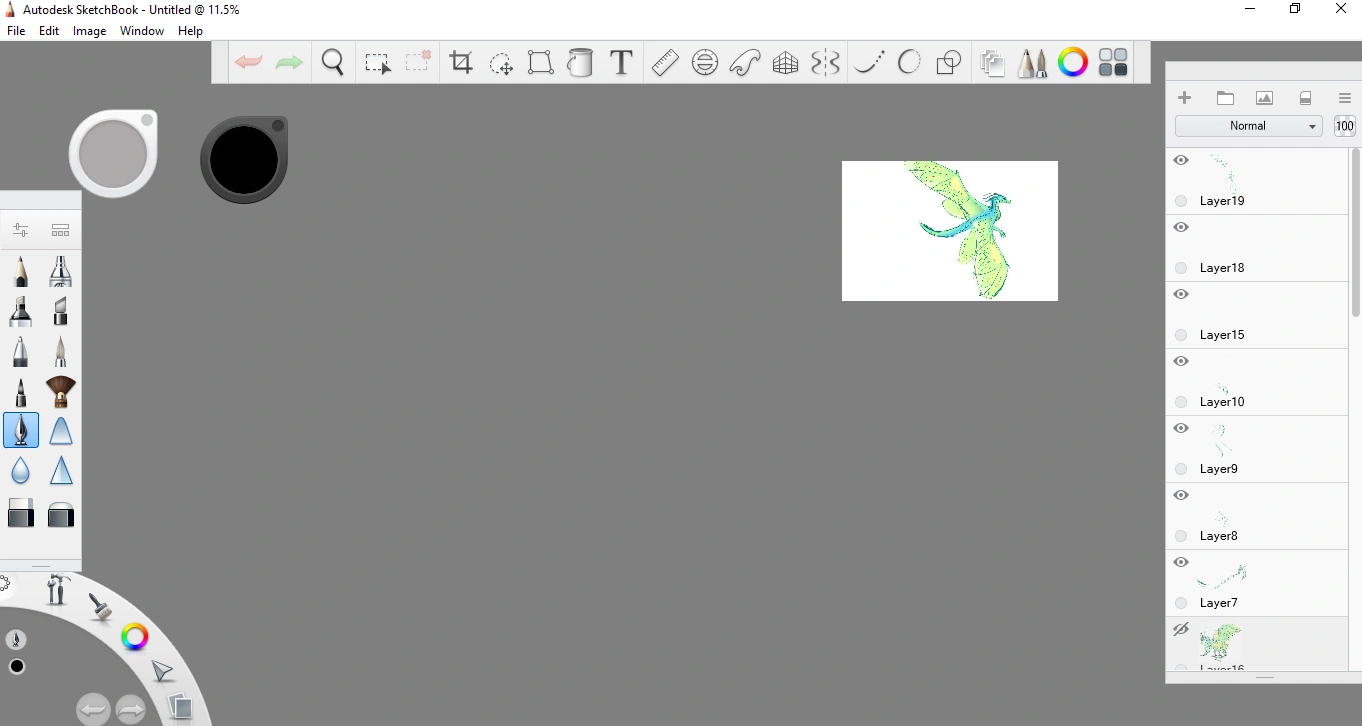
Task: Open the Window menu
Action: (142, 31)
